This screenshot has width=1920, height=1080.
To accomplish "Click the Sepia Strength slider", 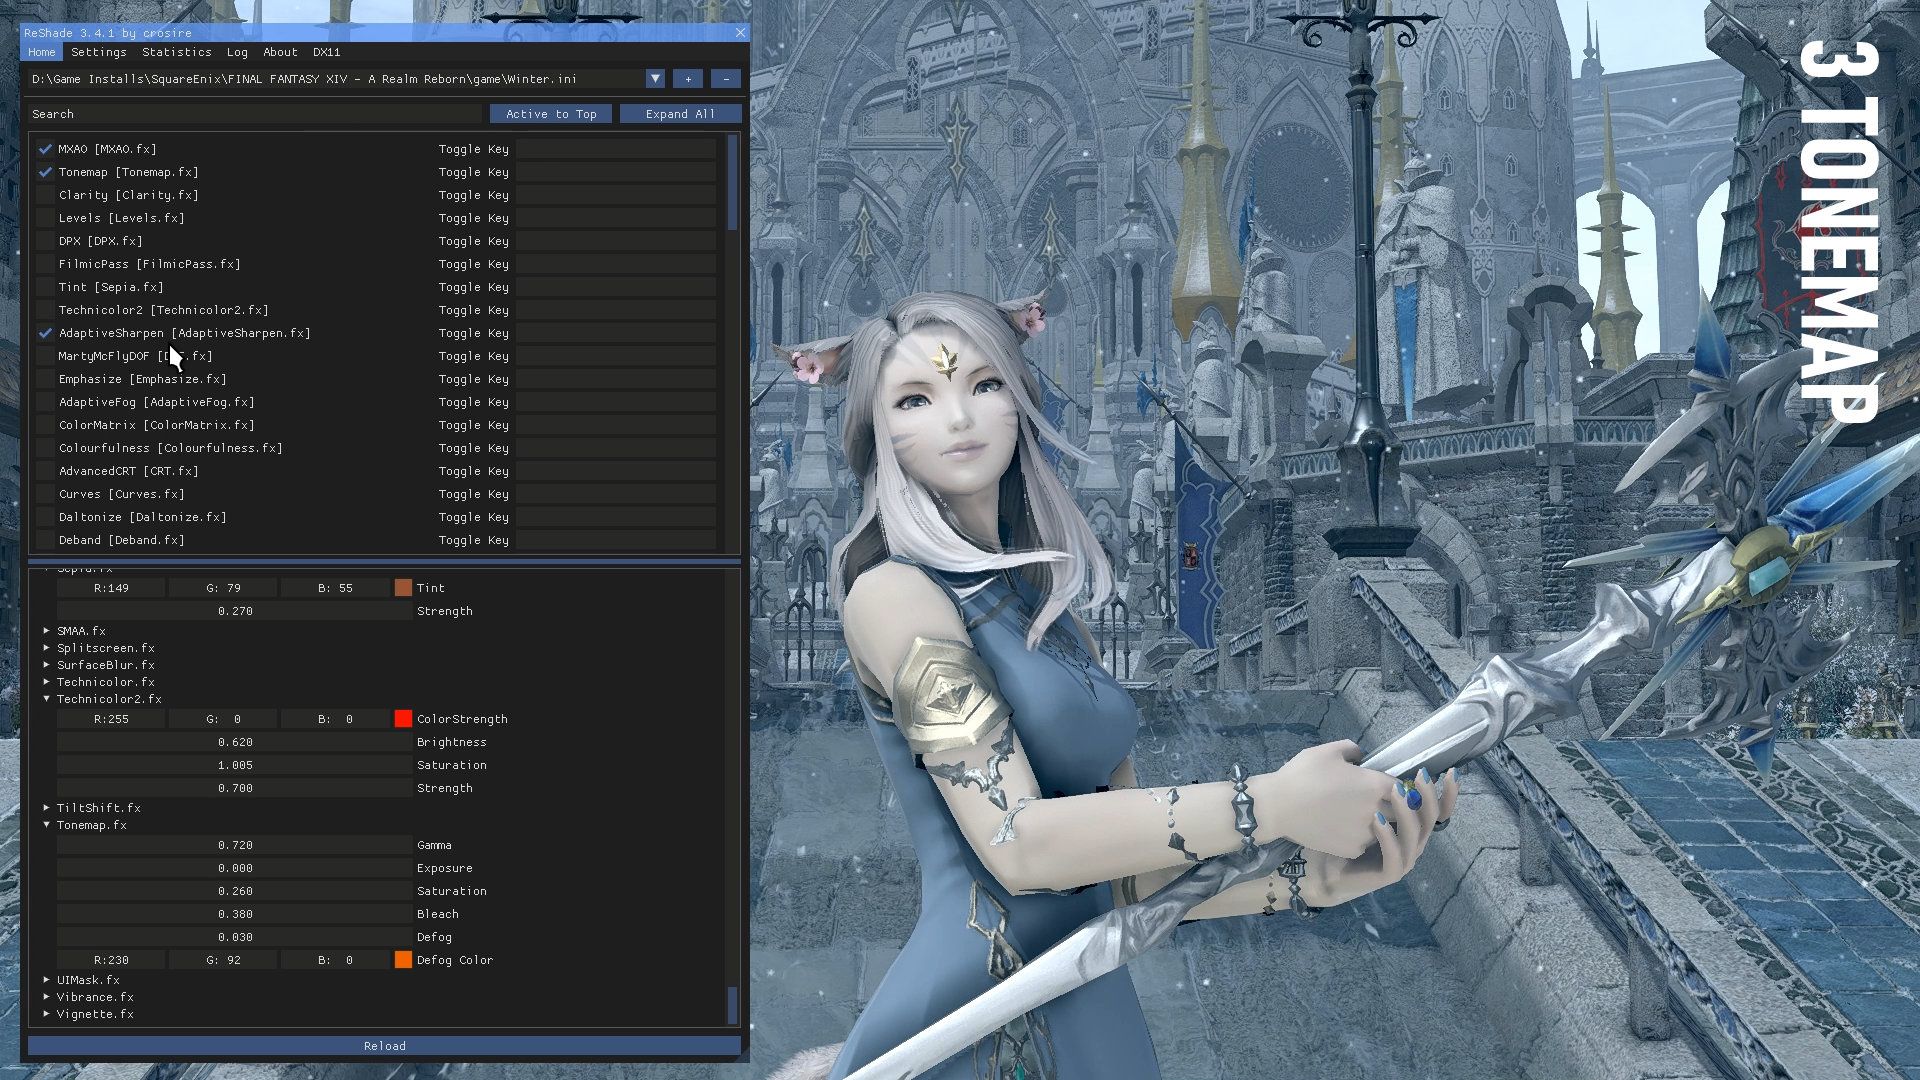I will (x=235, y=611).
